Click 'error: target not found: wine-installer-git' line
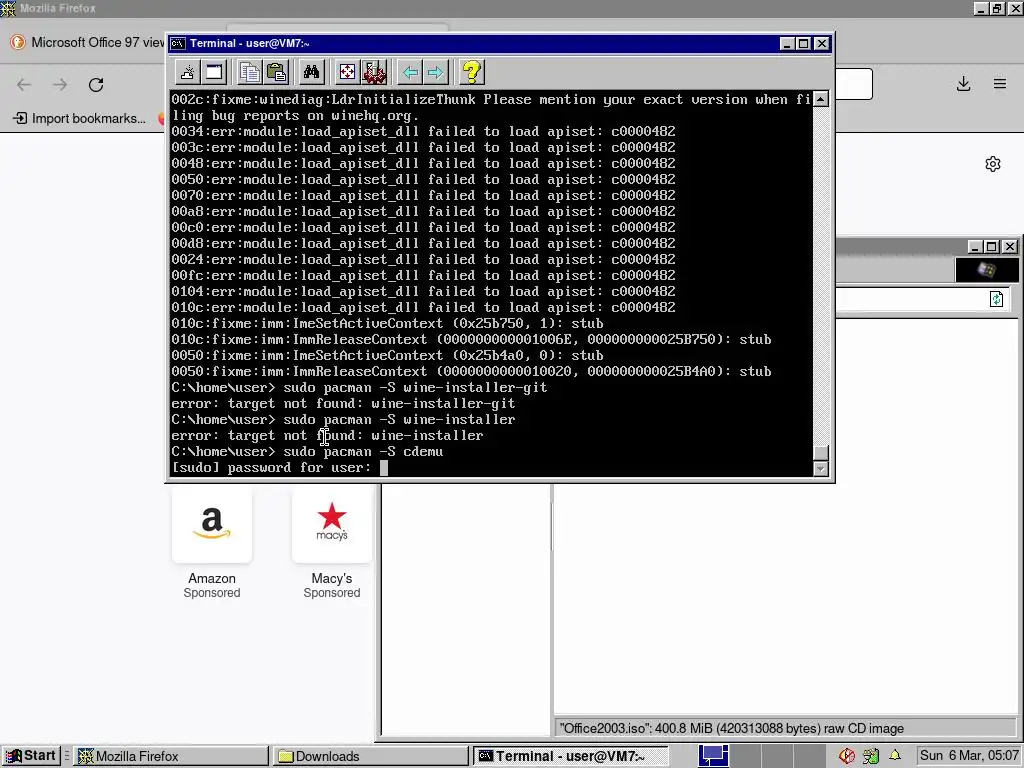Viewport: 1024px width, 768px height. click(343, 403)
